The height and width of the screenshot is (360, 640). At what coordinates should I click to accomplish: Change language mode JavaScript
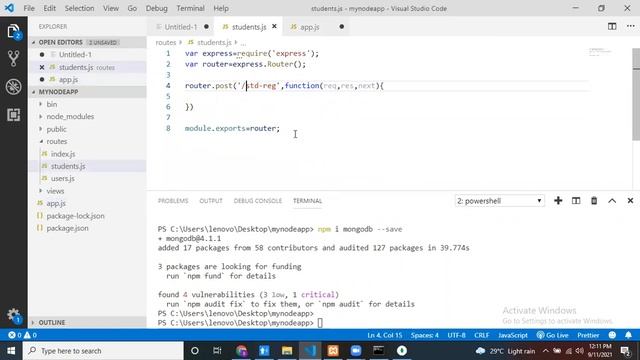pos(513,335)
